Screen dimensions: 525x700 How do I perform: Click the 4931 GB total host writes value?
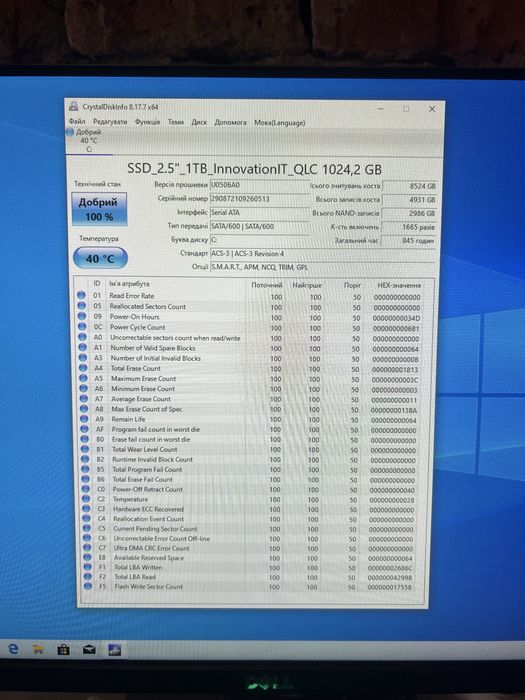410,200
